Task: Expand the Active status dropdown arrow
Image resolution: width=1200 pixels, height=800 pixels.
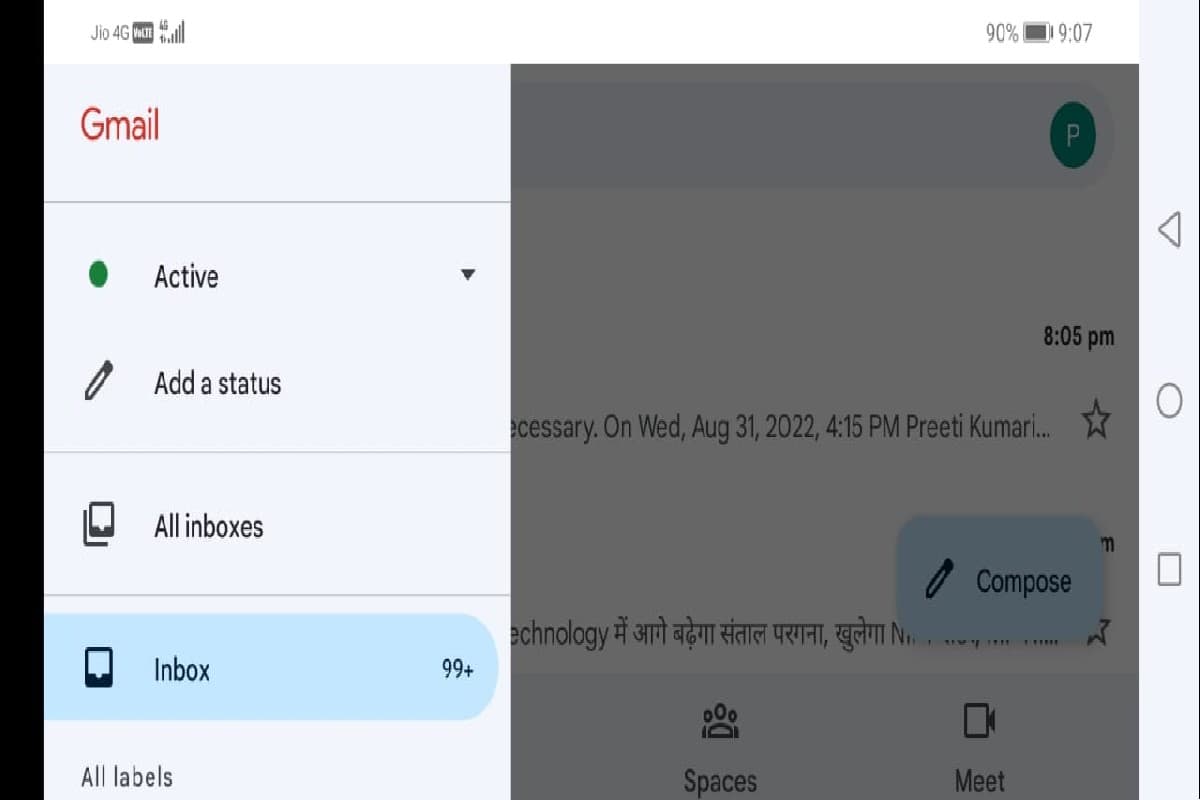Action: (x=467, y=275)
